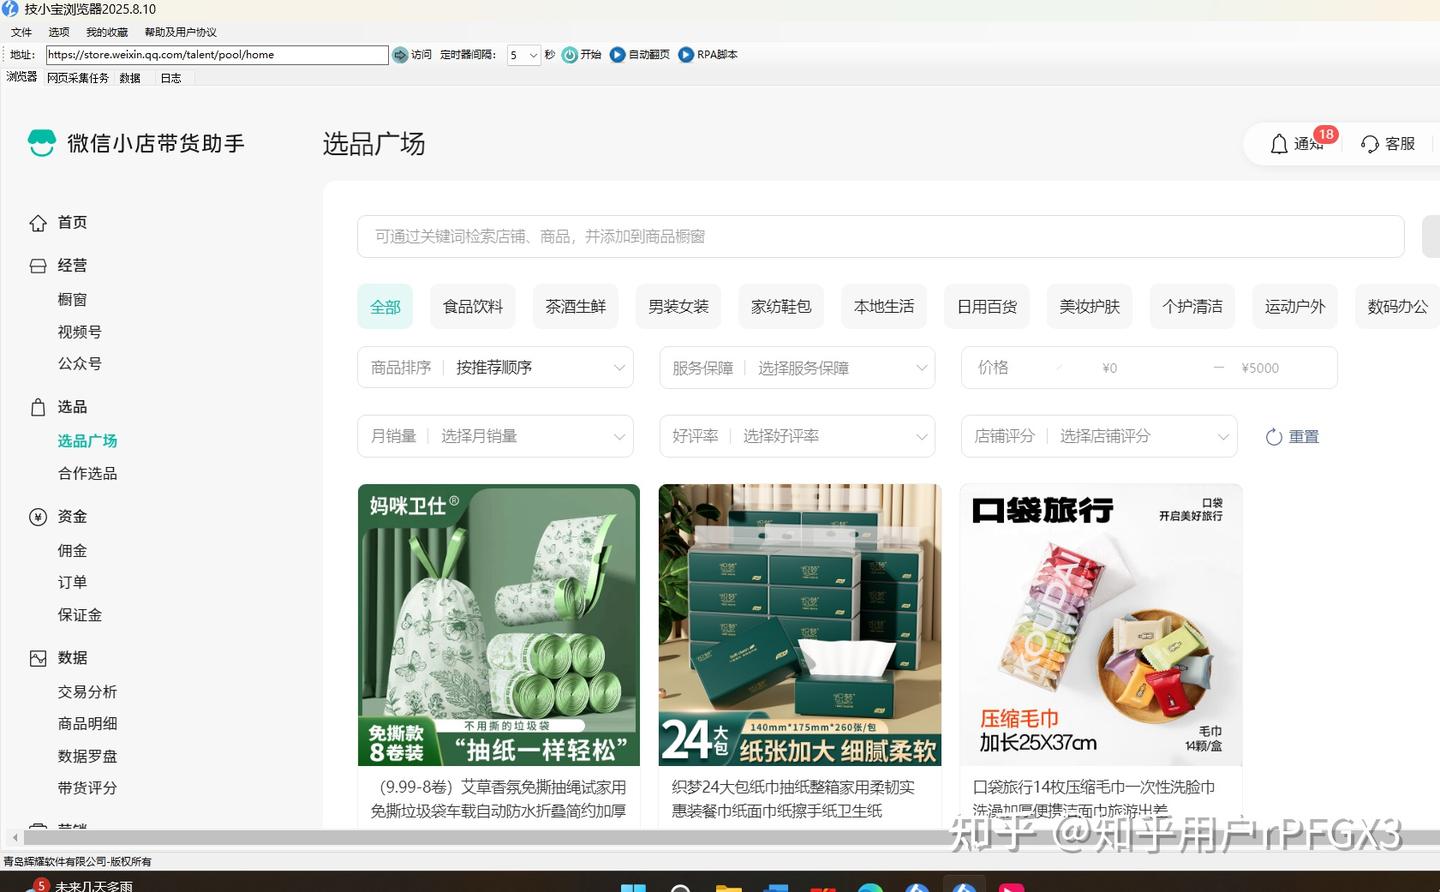1440x892 pixels.
Task: Open 交易分析 under 数据
Action: [87, 691]
